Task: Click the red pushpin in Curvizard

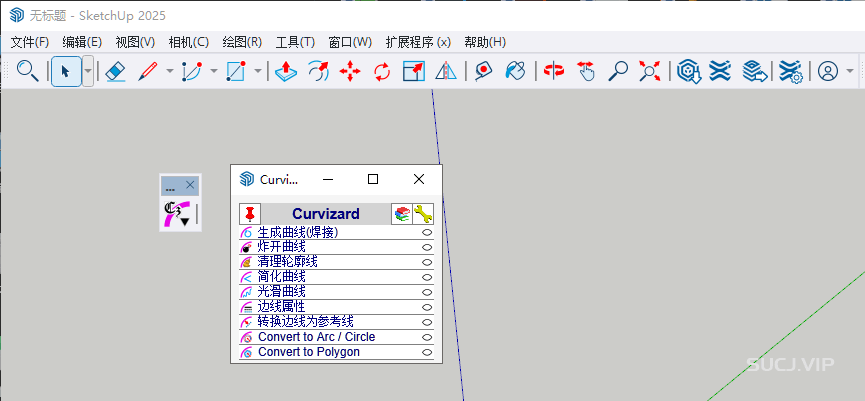Action: pyautogui.click(x=250, y=214)
